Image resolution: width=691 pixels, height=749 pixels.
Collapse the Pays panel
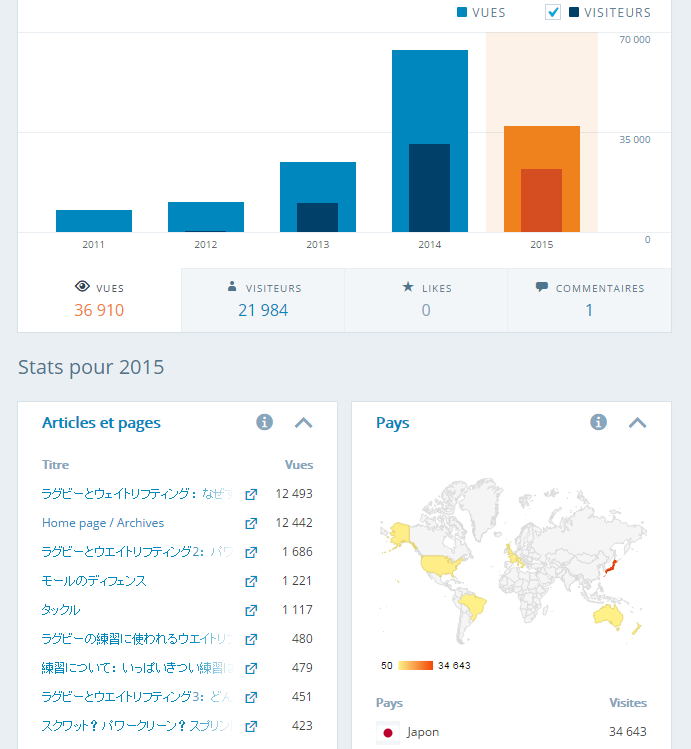[638, 422]
